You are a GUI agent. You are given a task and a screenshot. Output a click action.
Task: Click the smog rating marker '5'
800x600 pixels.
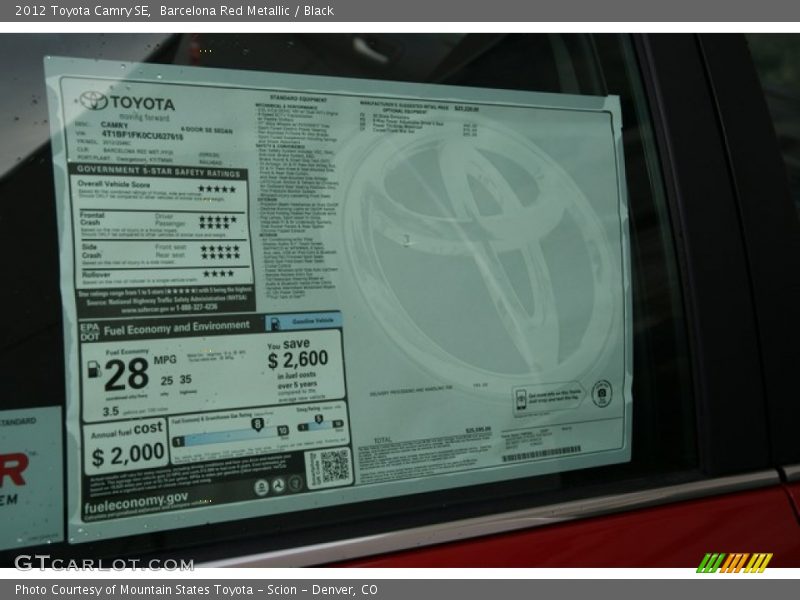319,419
